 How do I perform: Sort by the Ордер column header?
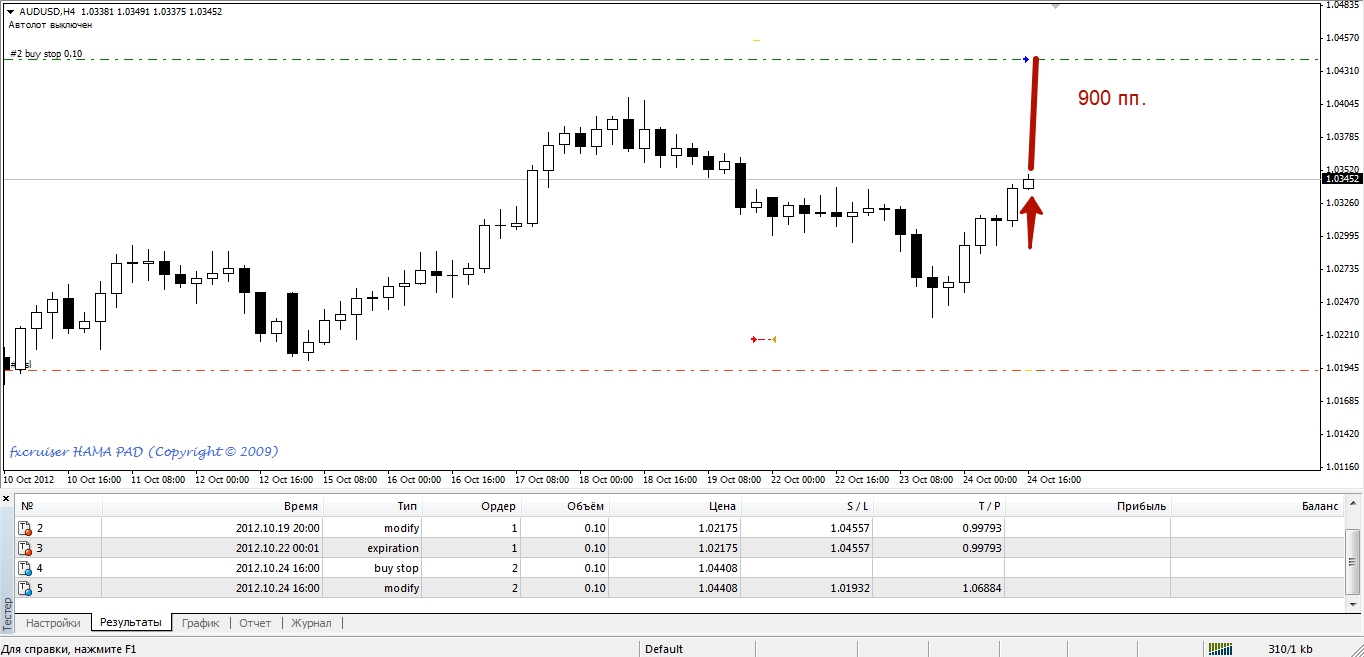[472, 506]
